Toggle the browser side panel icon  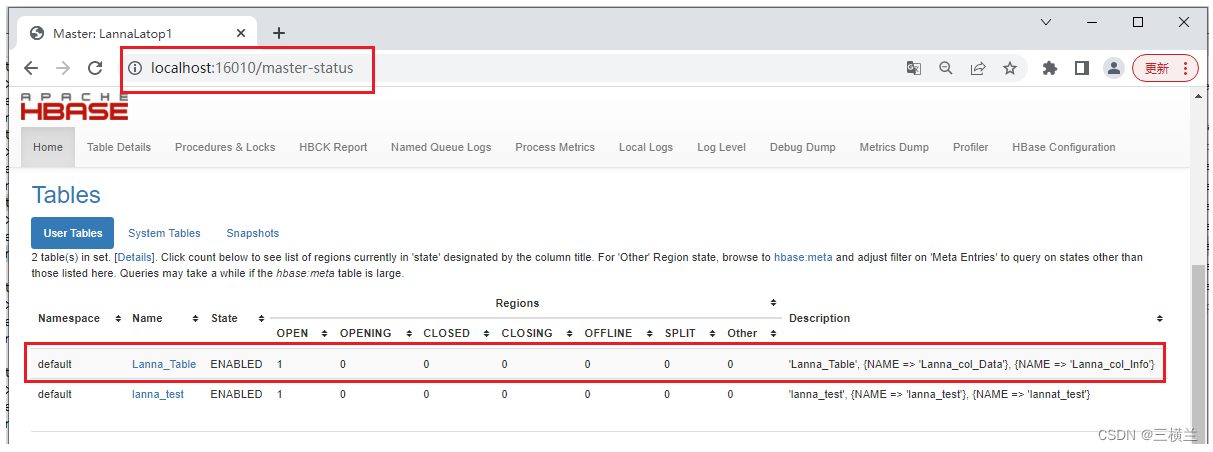click(1081, 68)
